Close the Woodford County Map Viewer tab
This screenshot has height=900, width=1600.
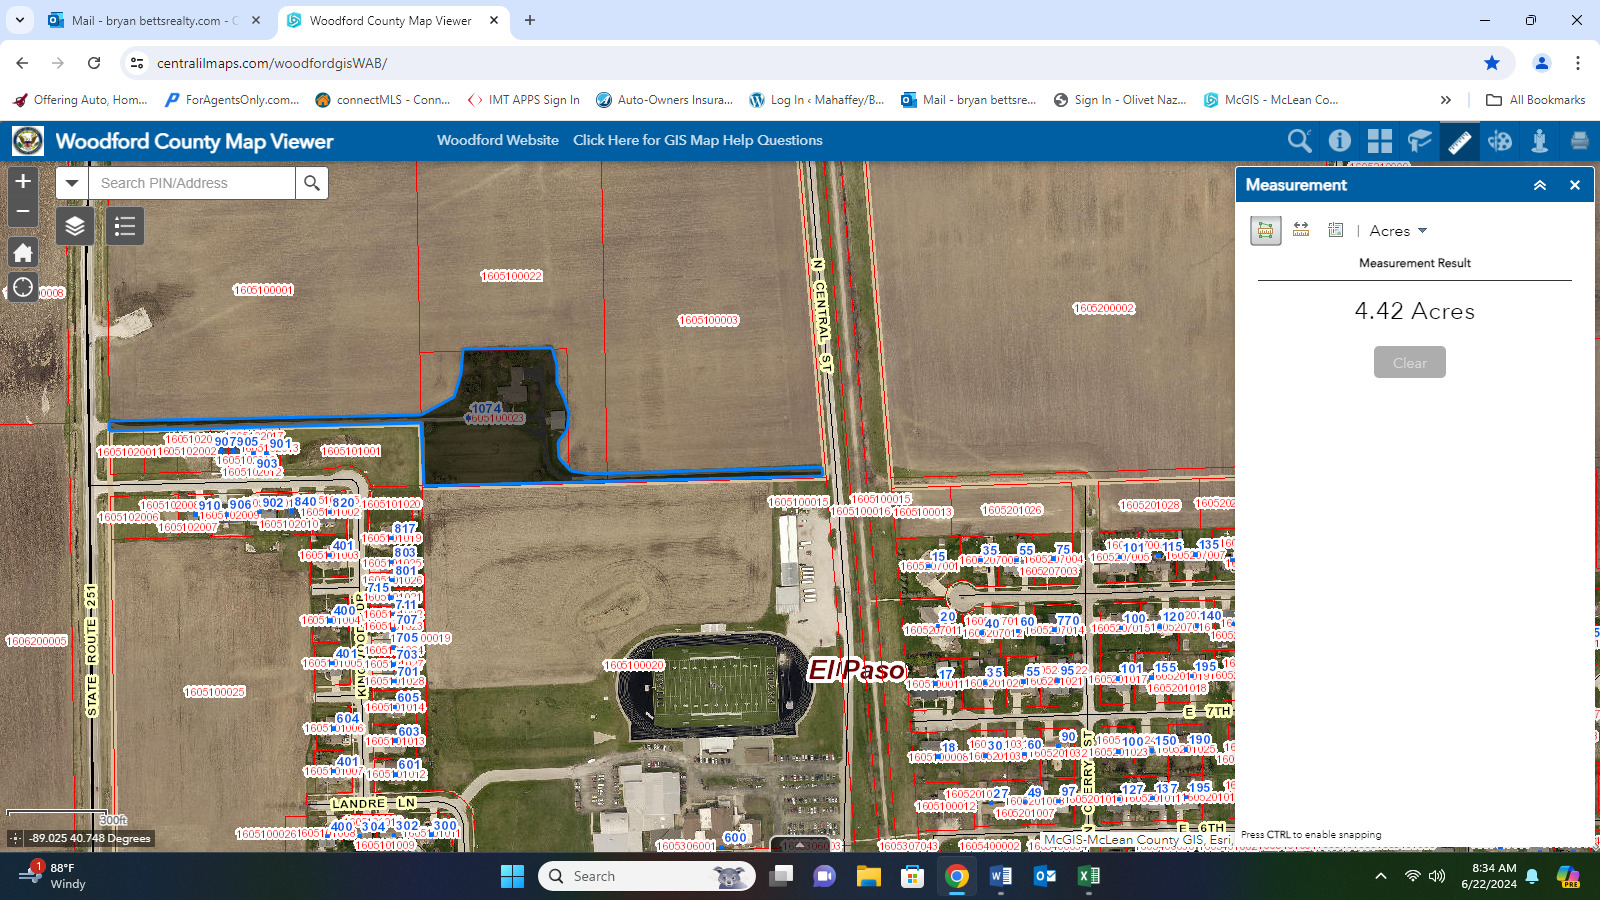coord(494,20)
